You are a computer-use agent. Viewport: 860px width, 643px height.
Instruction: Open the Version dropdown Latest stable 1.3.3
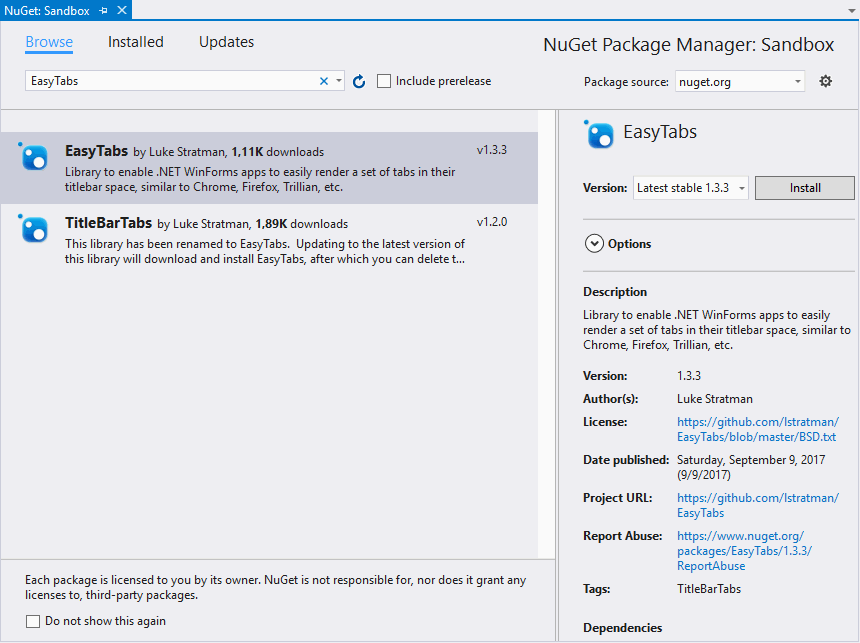691,188
